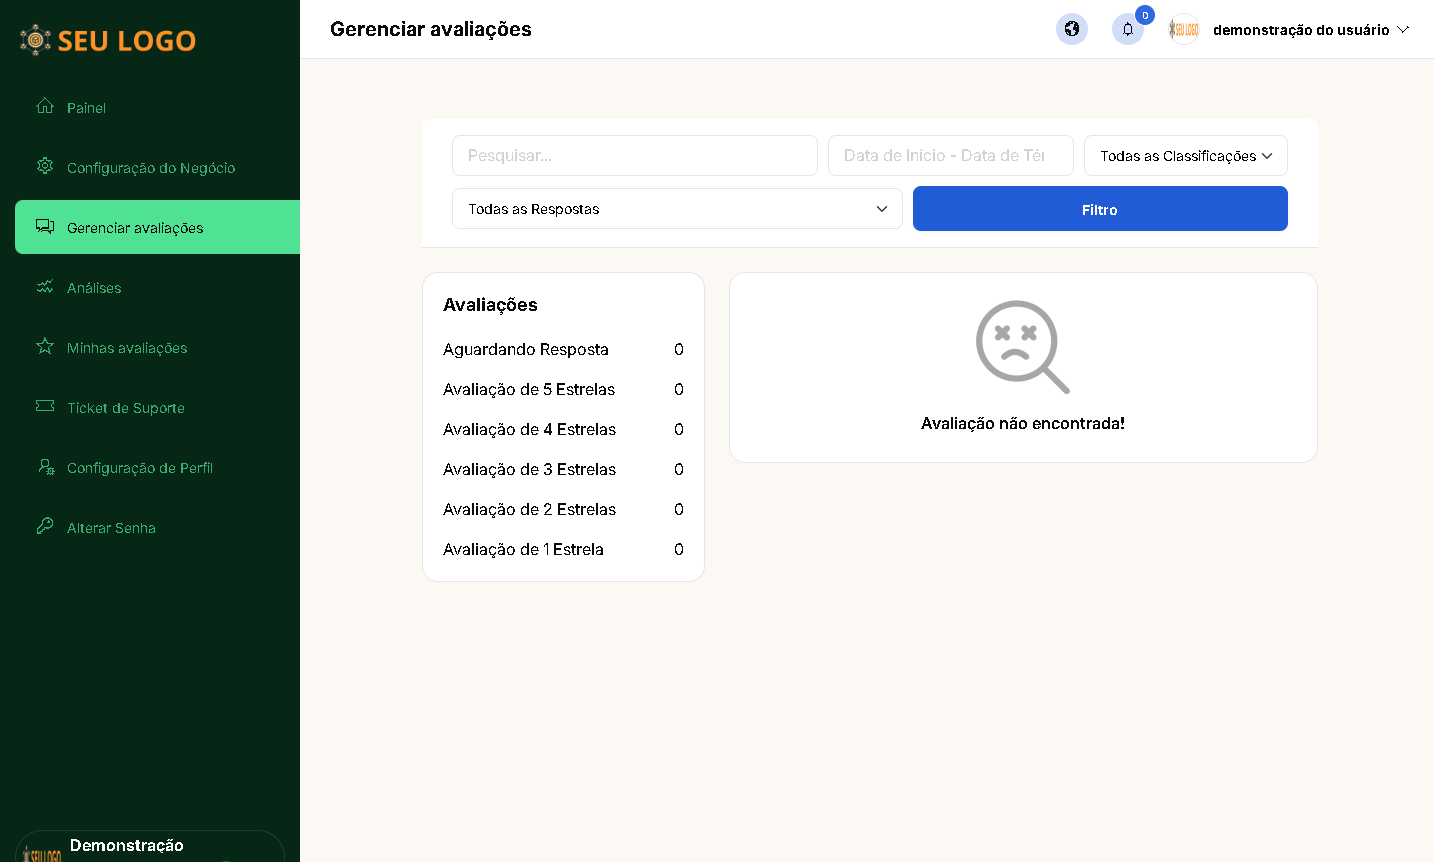Expand the demonstração do usuário menu
The width and height of the screenshot is (1434, 862).
point(1310,30)
